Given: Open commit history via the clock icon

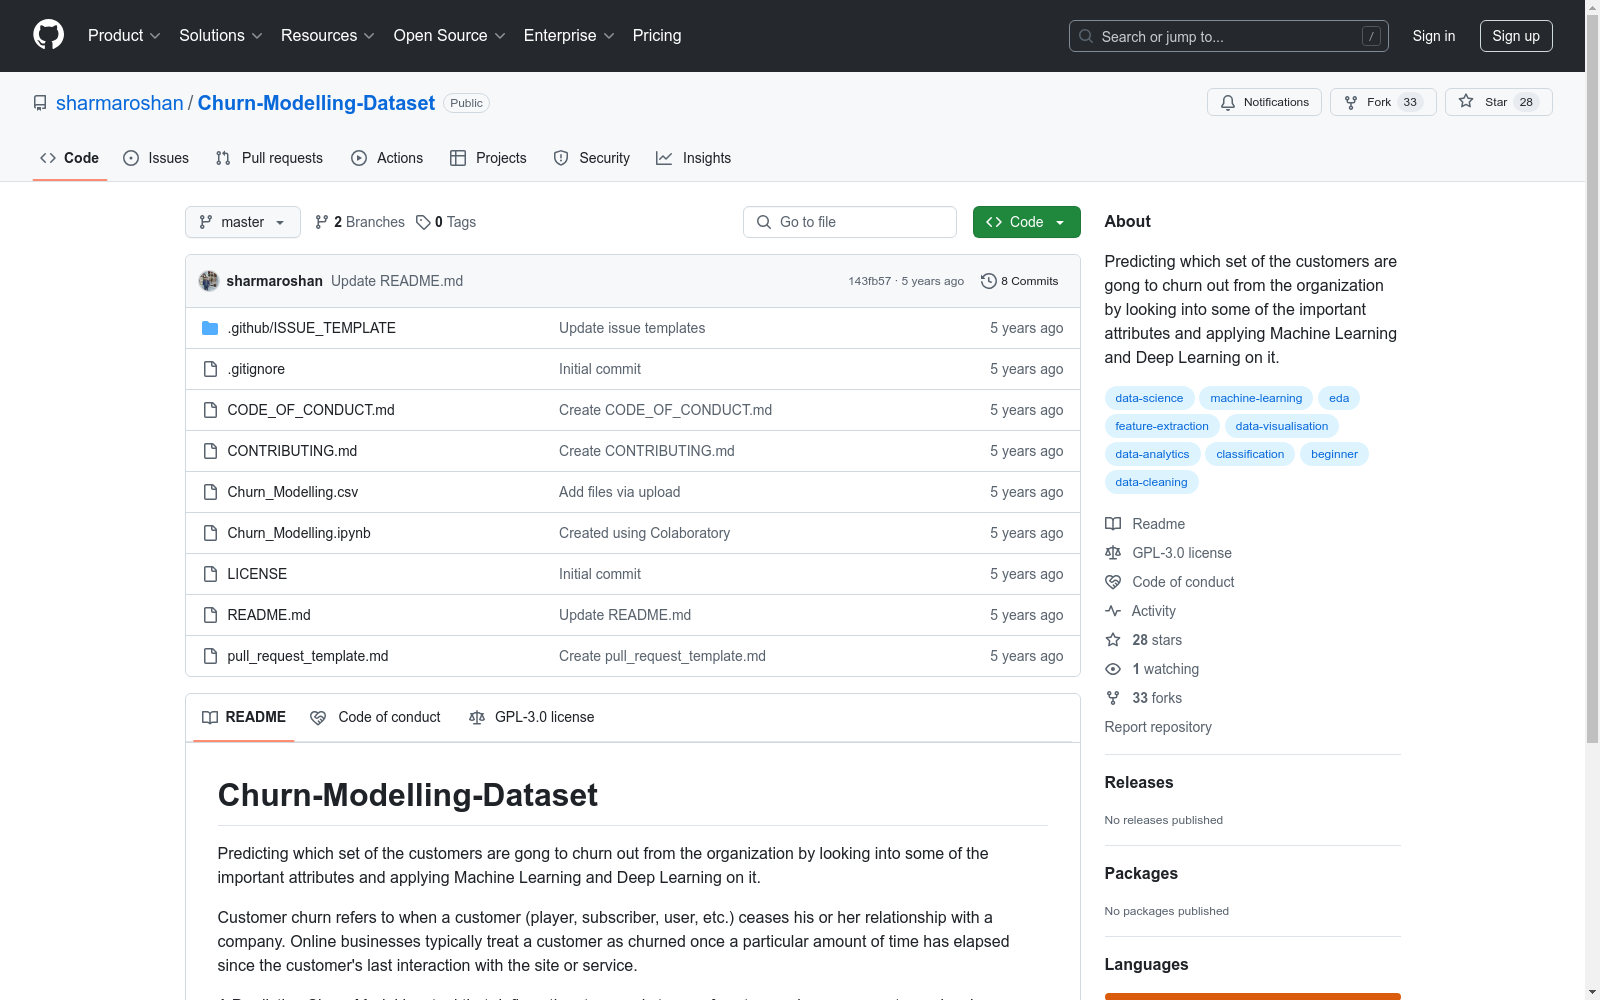Looking at the screenshot, I should [989, 281].
